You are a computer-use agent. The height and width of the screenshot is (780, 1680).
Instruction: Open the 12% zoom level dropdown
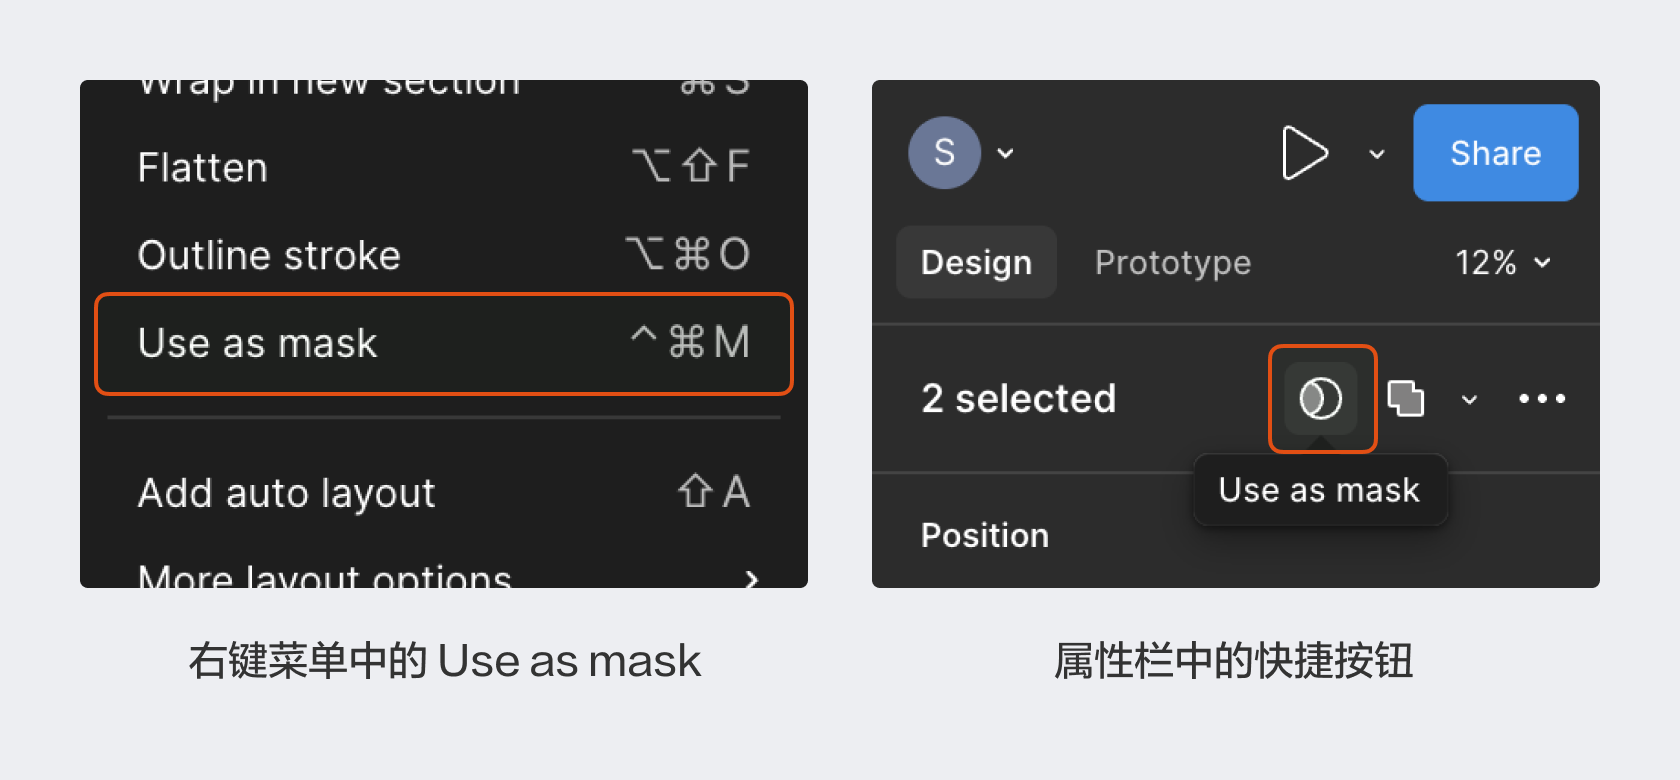(1502, 262)
